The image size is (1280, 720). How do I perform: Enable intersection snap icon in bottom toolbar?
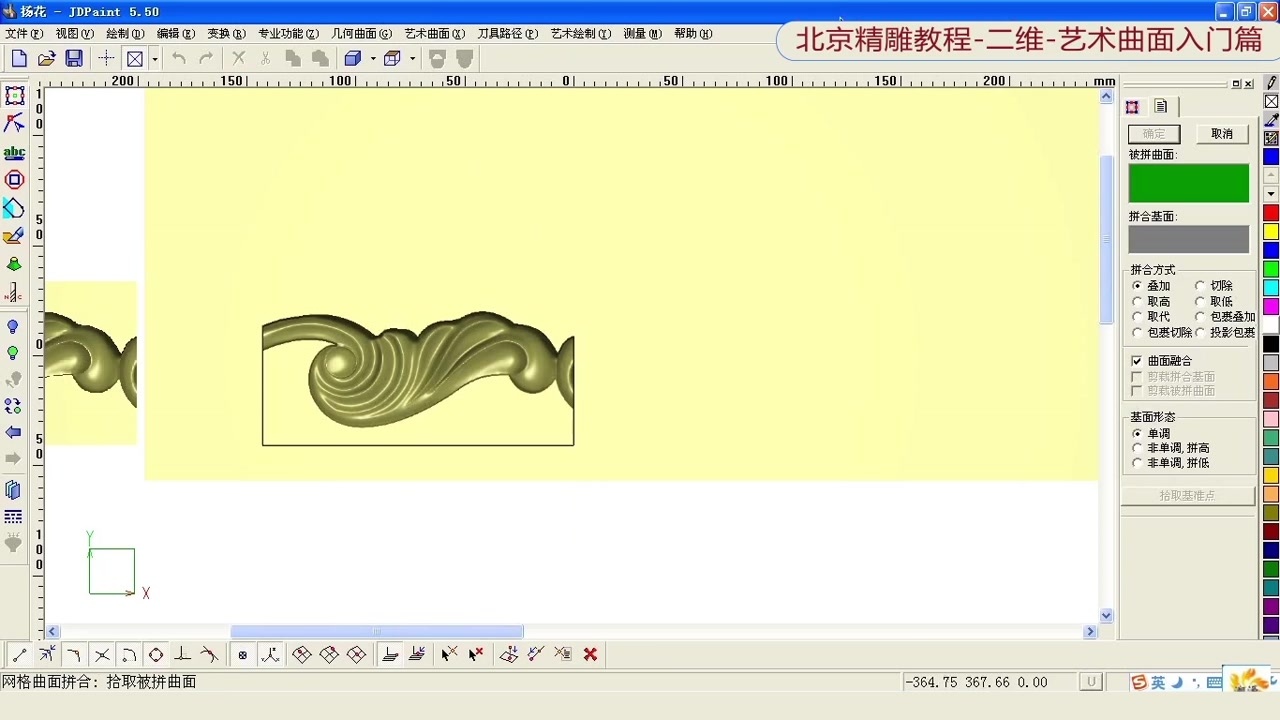point(102,654)
